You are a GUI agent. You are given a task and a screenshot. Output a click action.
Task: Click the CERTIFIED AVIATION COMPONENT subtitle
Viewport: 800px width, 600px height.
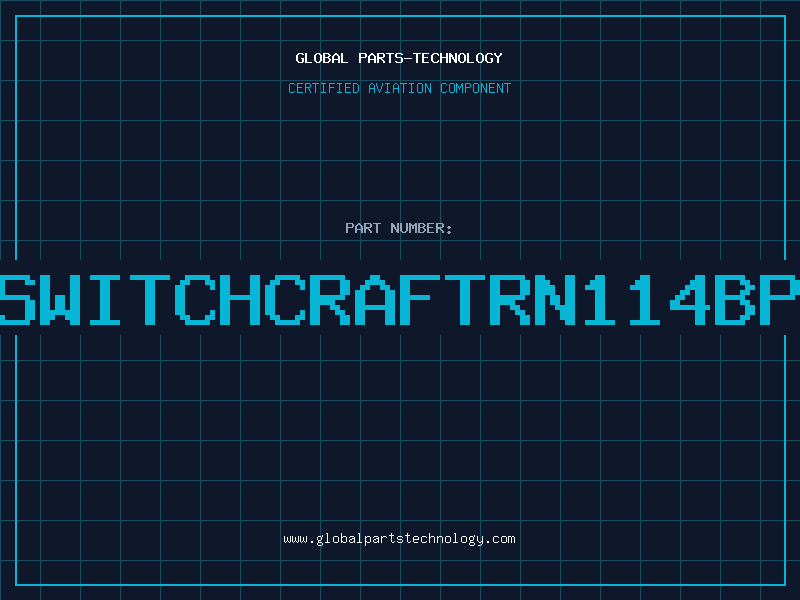(399, 88)
